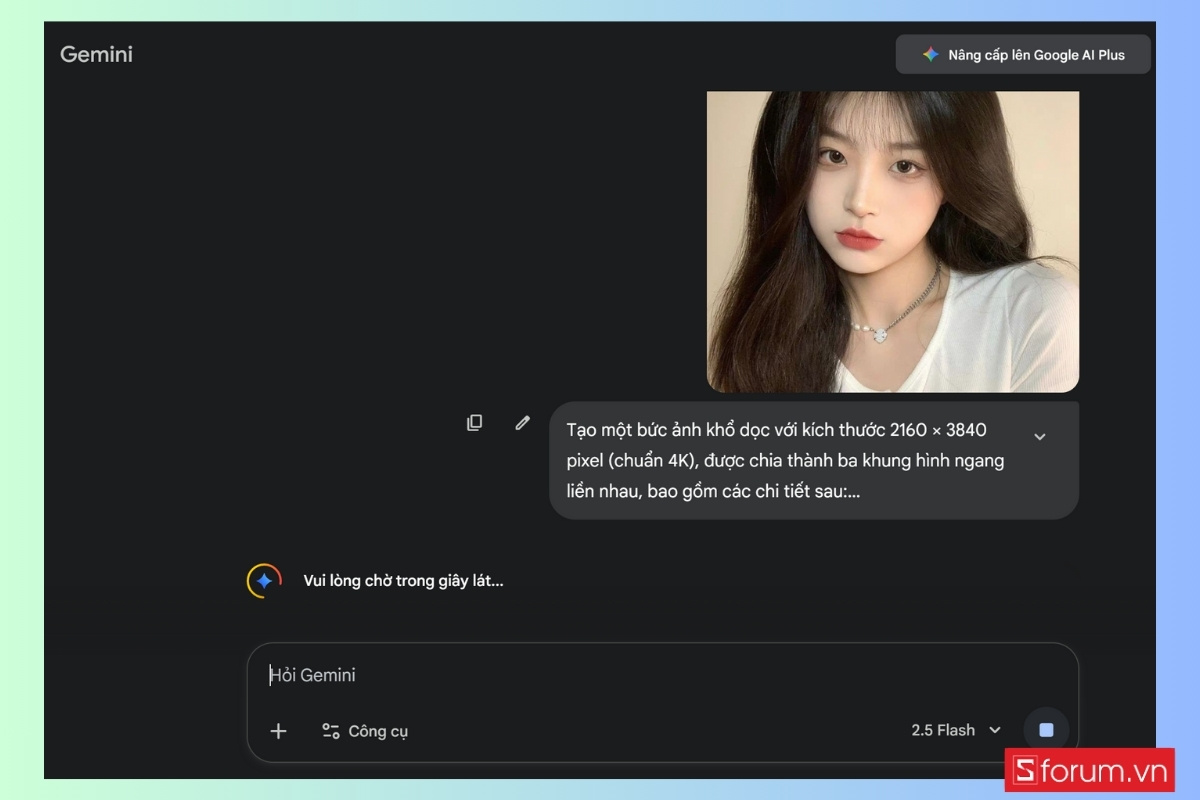Click the Gemini sparkle loading icon

tap(264, 580)
